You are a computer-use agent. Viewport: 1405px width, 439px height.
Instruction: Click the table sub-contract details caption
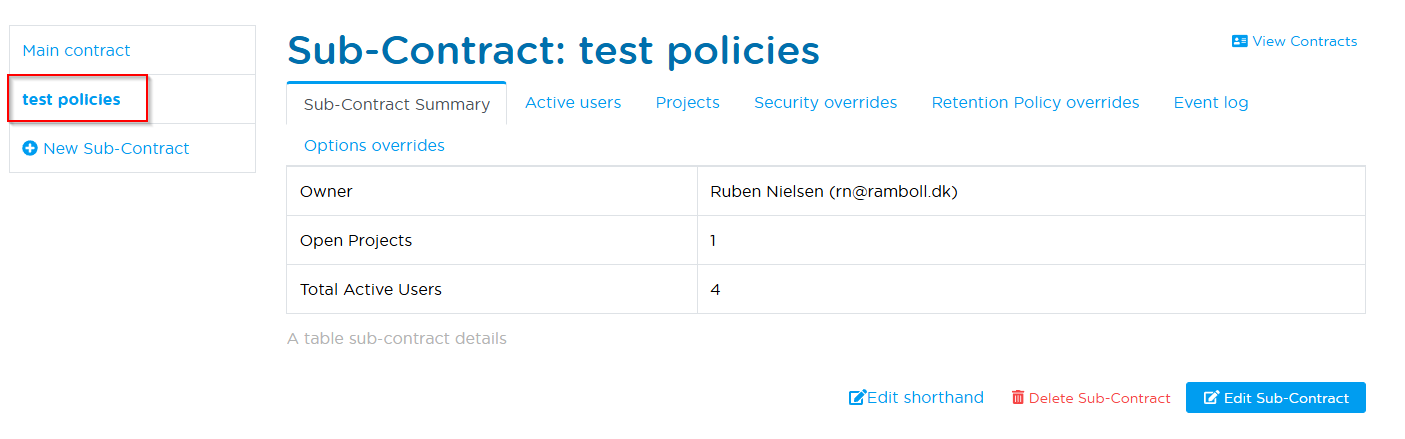tap(397, 338)
